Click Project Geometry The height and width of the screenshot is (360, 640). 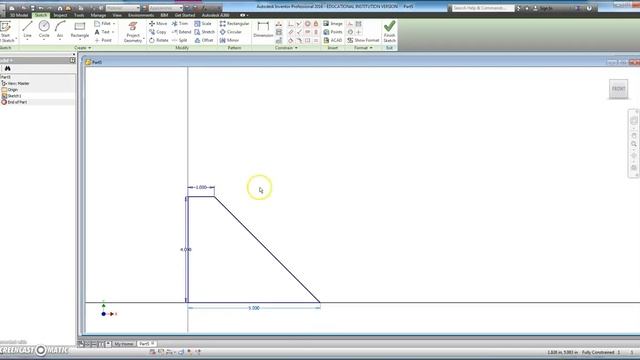(133, 32)
